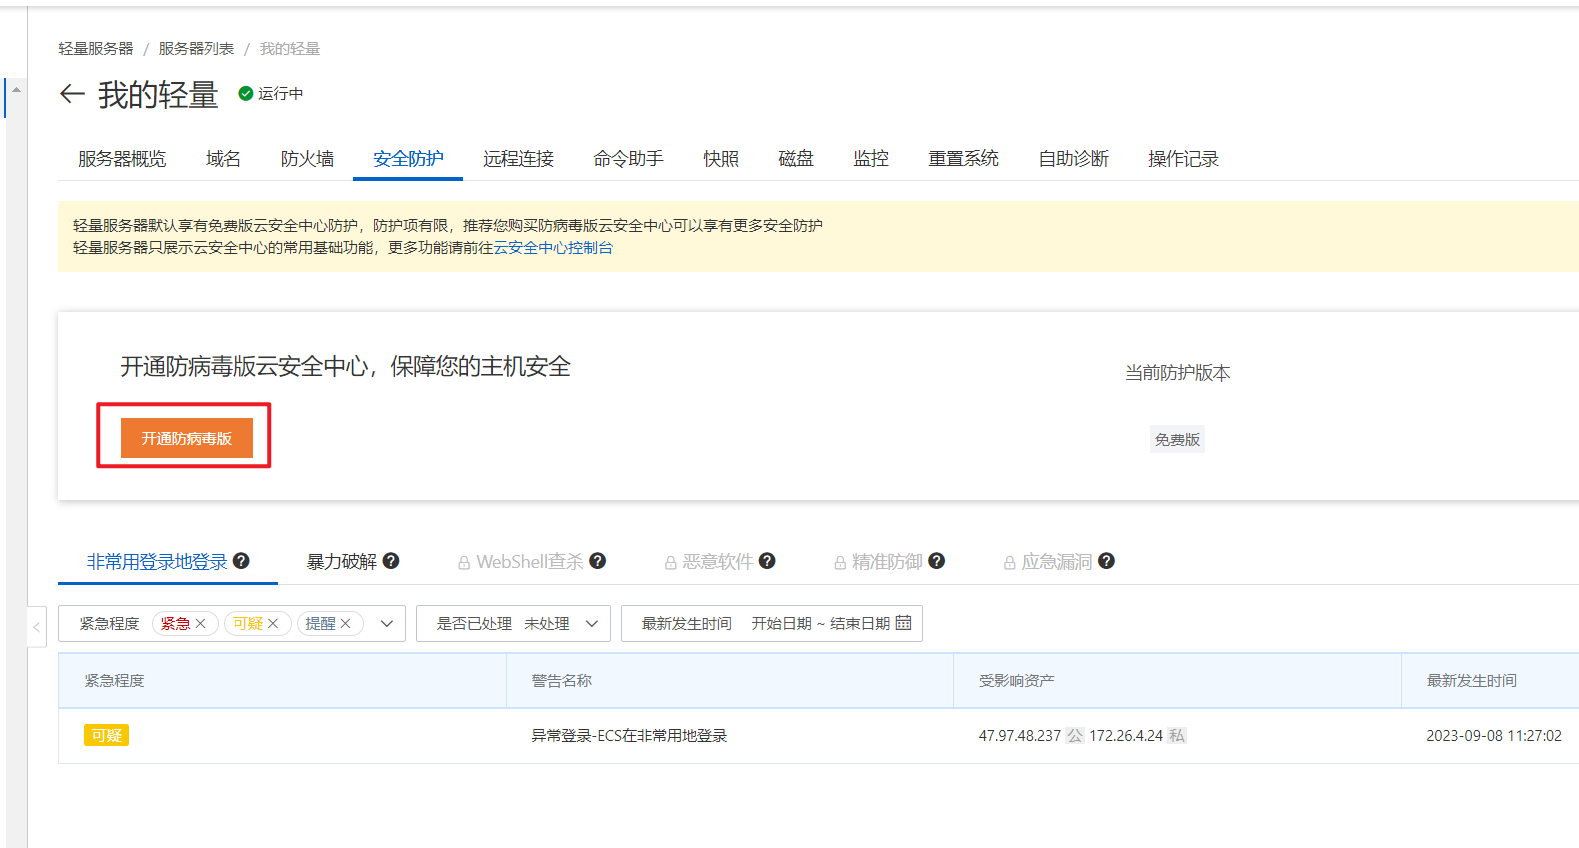Image resolution: width=1579 pixels, height=848 pixels.
Task: Select the 非常用登录地登录 sub-tab
Action: click(x=157, y=562)
